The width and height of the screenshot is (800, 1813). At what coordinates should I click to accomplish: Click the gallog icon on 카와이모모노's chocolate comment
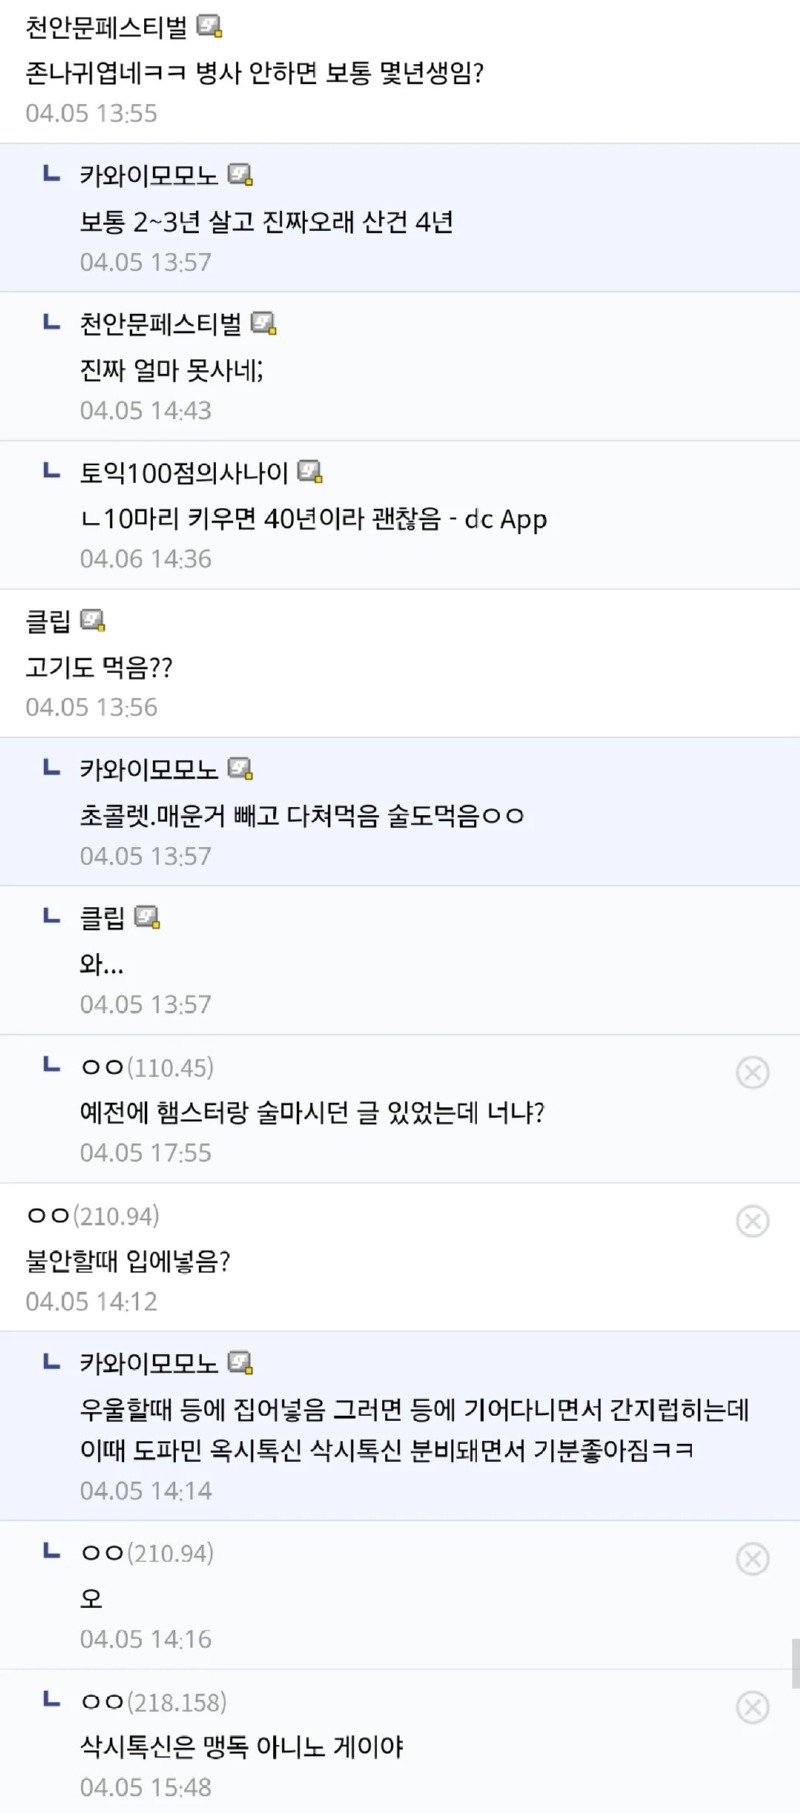point(240,769)
